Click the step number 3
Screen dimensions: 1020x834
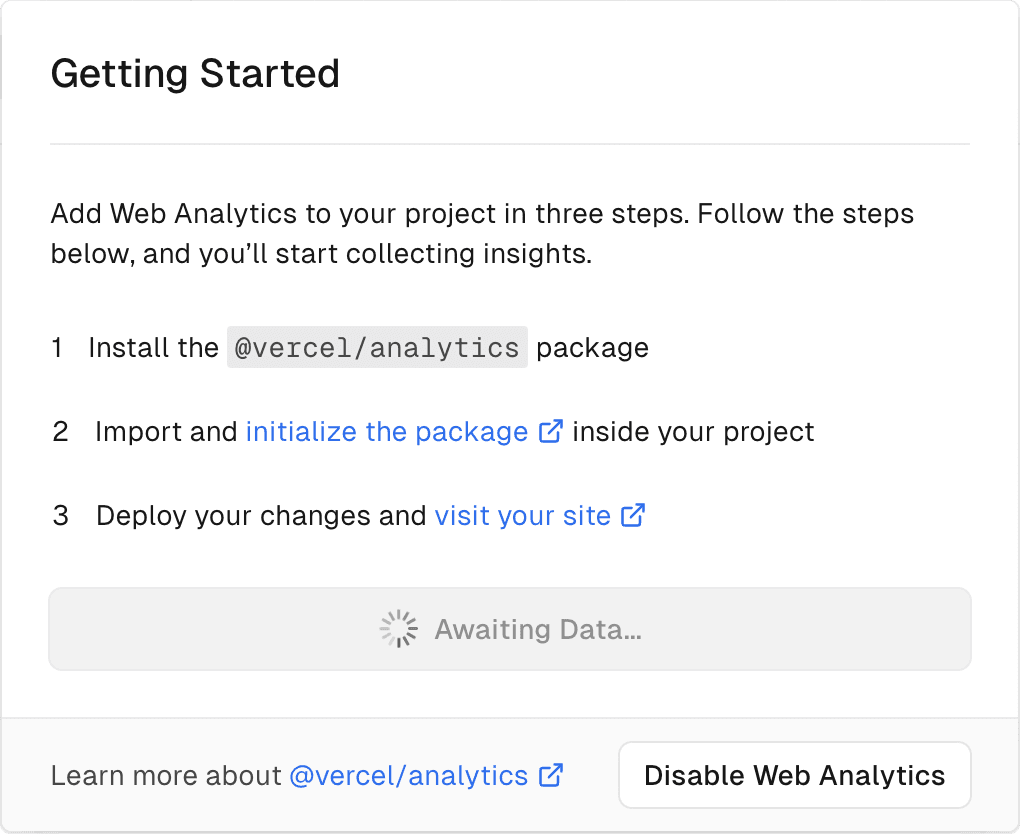click(60, 515)
